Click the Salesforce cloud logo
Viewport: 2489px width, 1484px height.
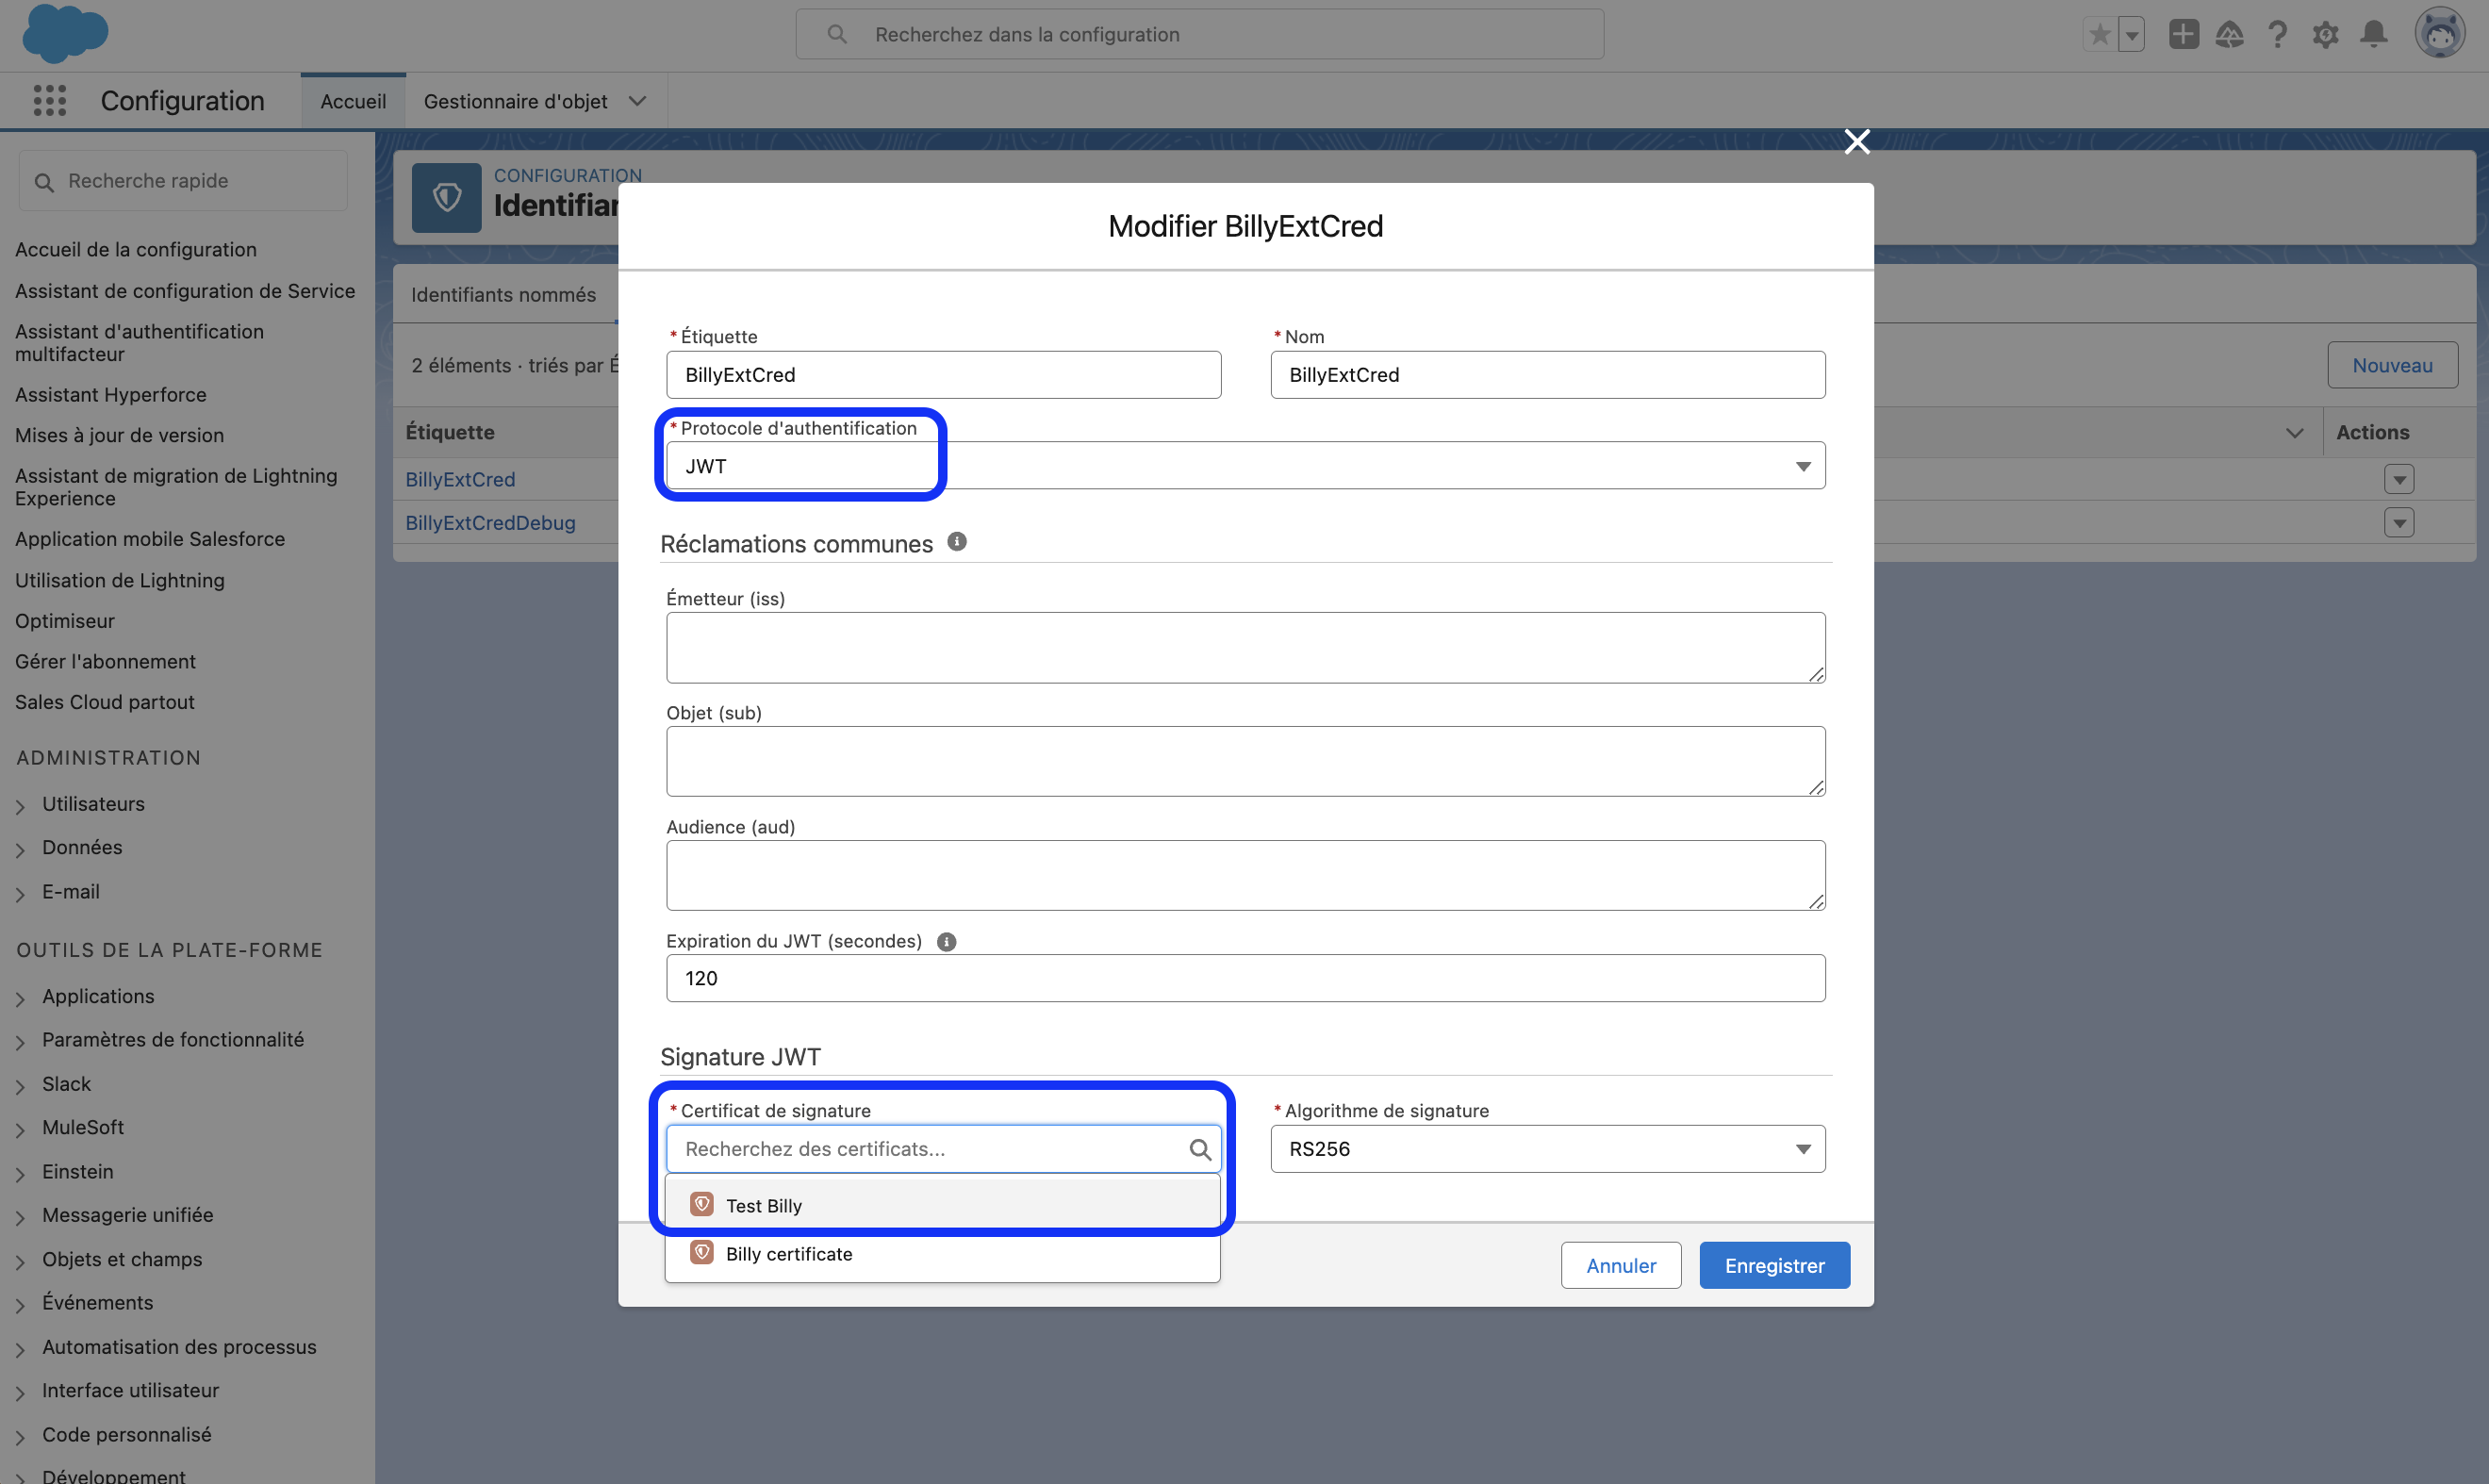coord(65,33)
